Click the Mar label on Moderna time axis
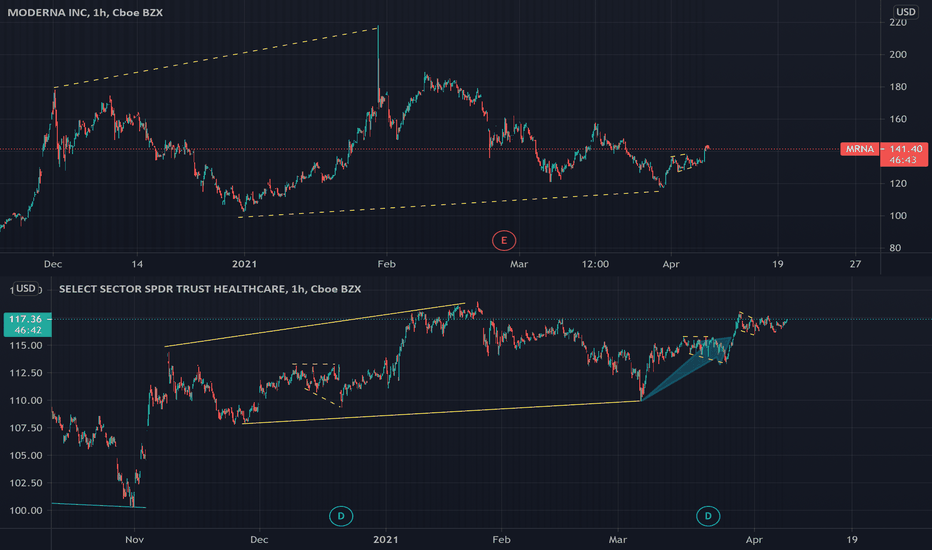The width and height of the screenshot is (932, 550). tap(519, 264)
